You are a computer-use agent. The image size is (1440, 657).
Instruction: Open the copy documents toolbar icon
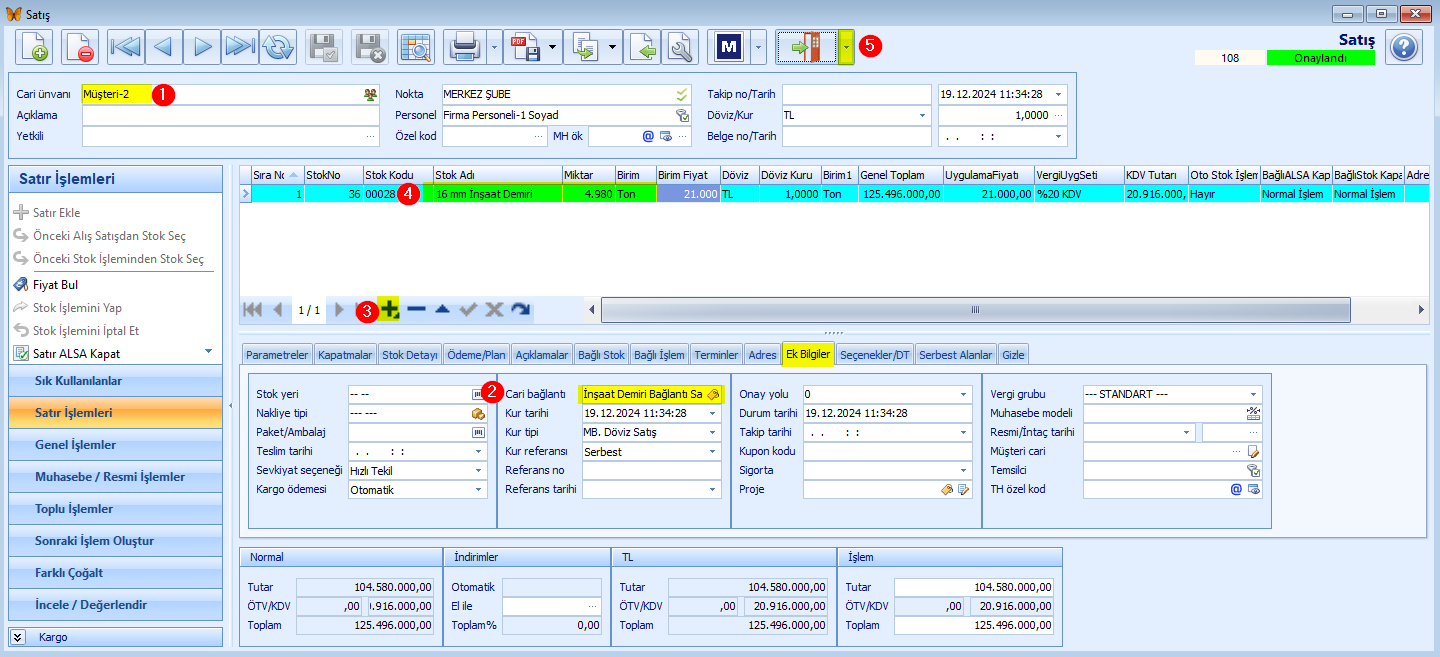[584, 47]
